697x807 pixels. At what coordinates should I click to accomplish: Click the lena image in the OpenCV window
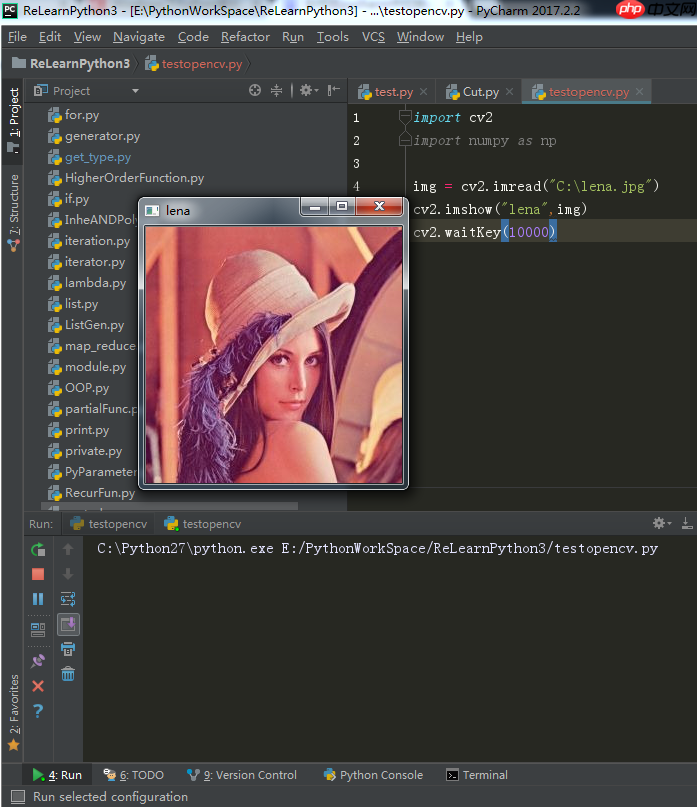point(273,355)
